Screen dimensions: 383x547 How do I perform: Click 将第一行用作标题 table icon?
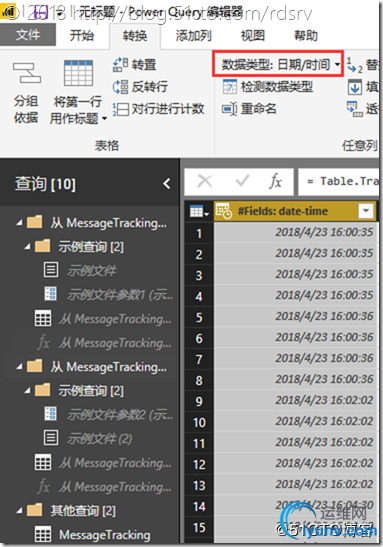coord(78,73)
